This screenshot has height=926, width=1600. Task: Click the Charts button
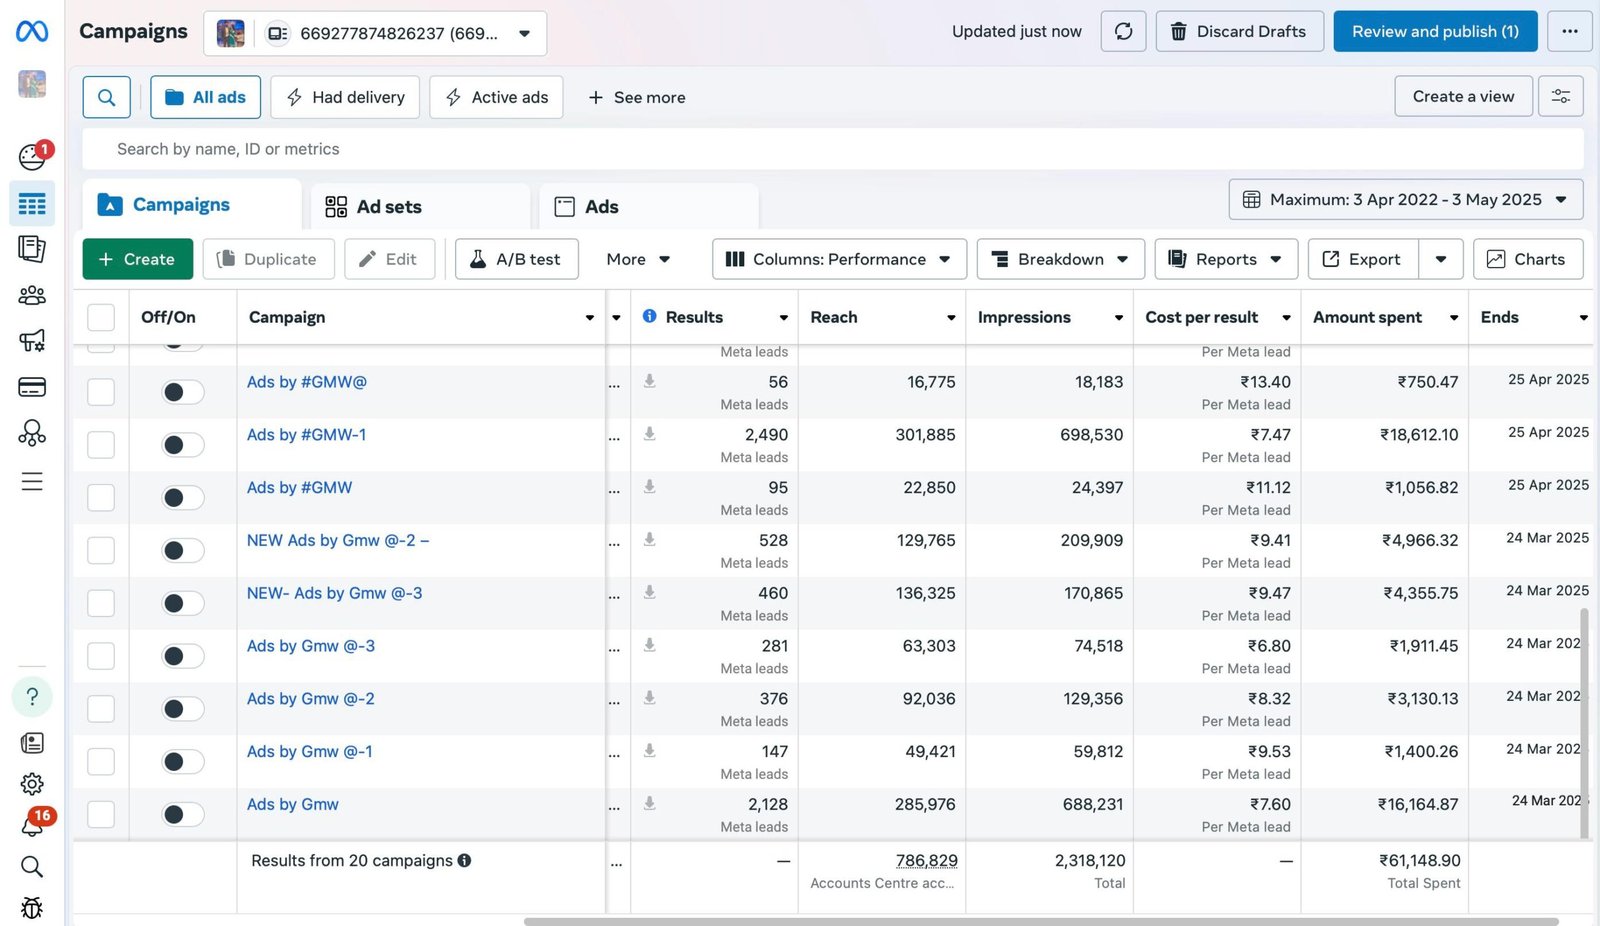(x=1527, y=259)
